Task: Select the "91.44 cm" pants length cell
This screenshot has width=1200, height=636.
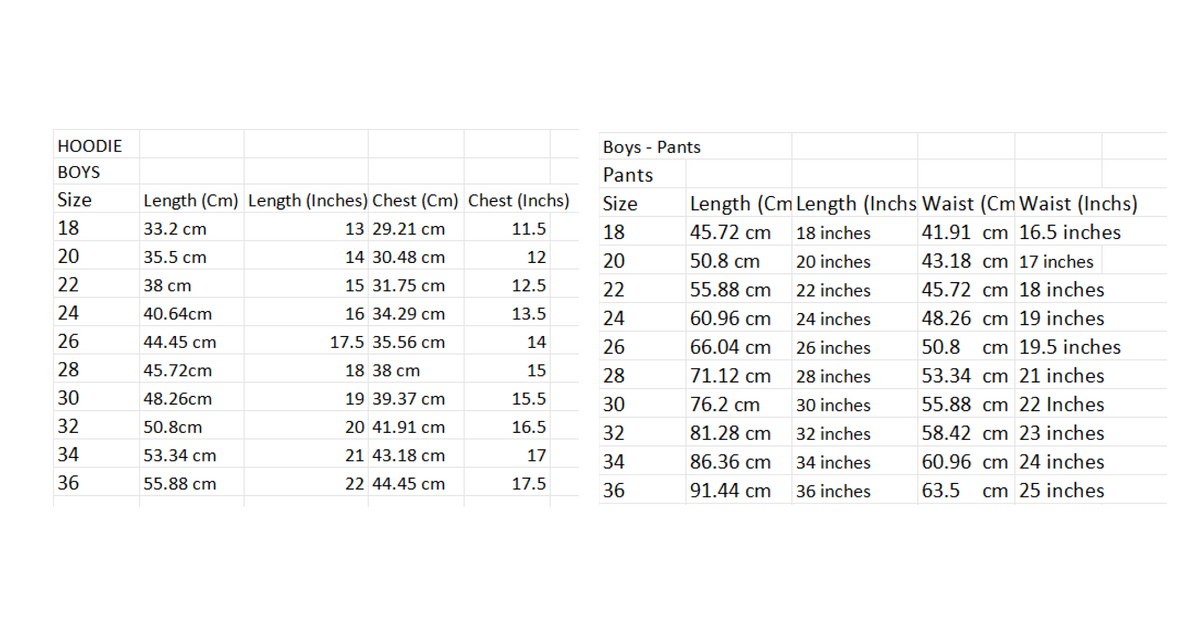Action: 730,491
